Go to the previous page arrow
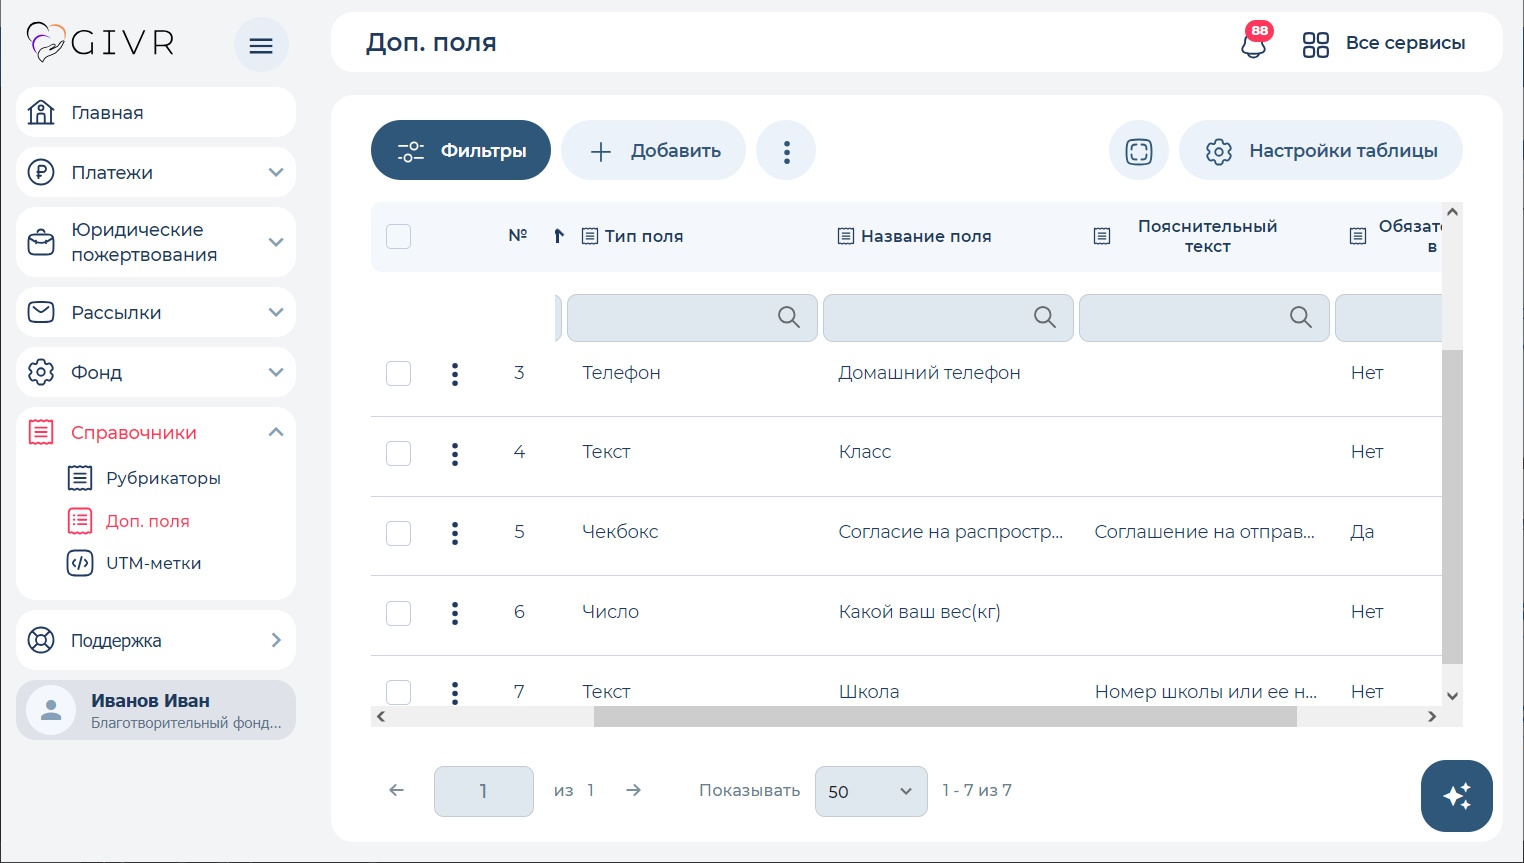Screen dimensions: 1524x863 [397, 790]
